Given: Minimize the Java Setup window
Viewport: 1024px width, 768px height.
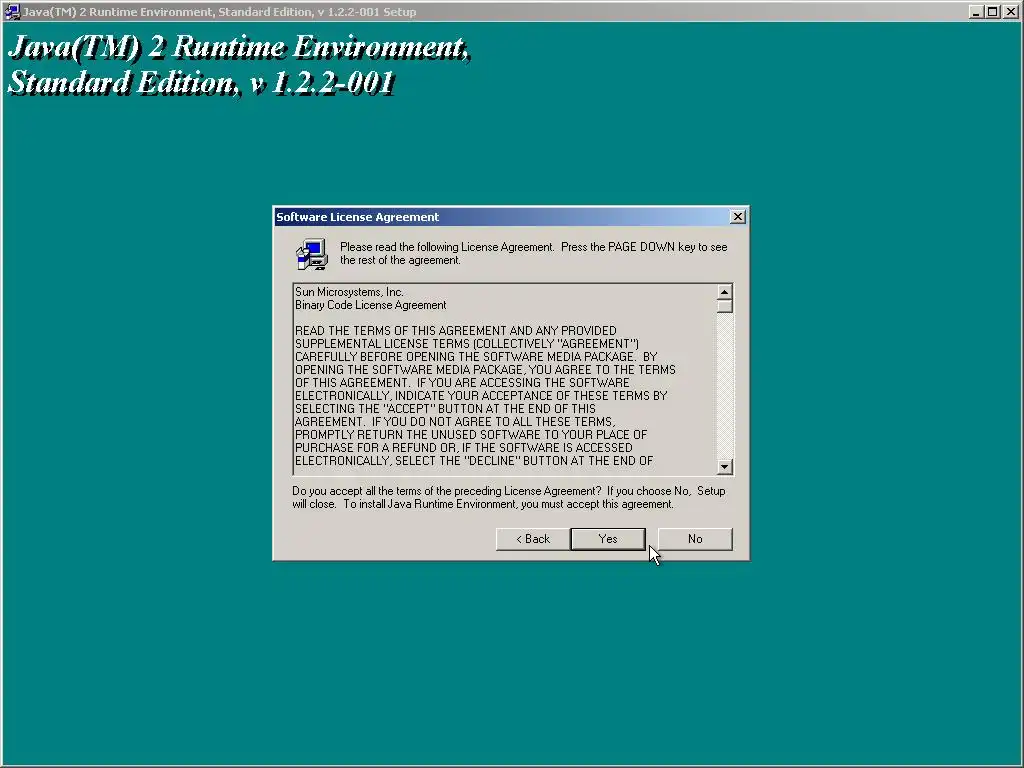Looking at the screenshot, I should click(976, 12).
